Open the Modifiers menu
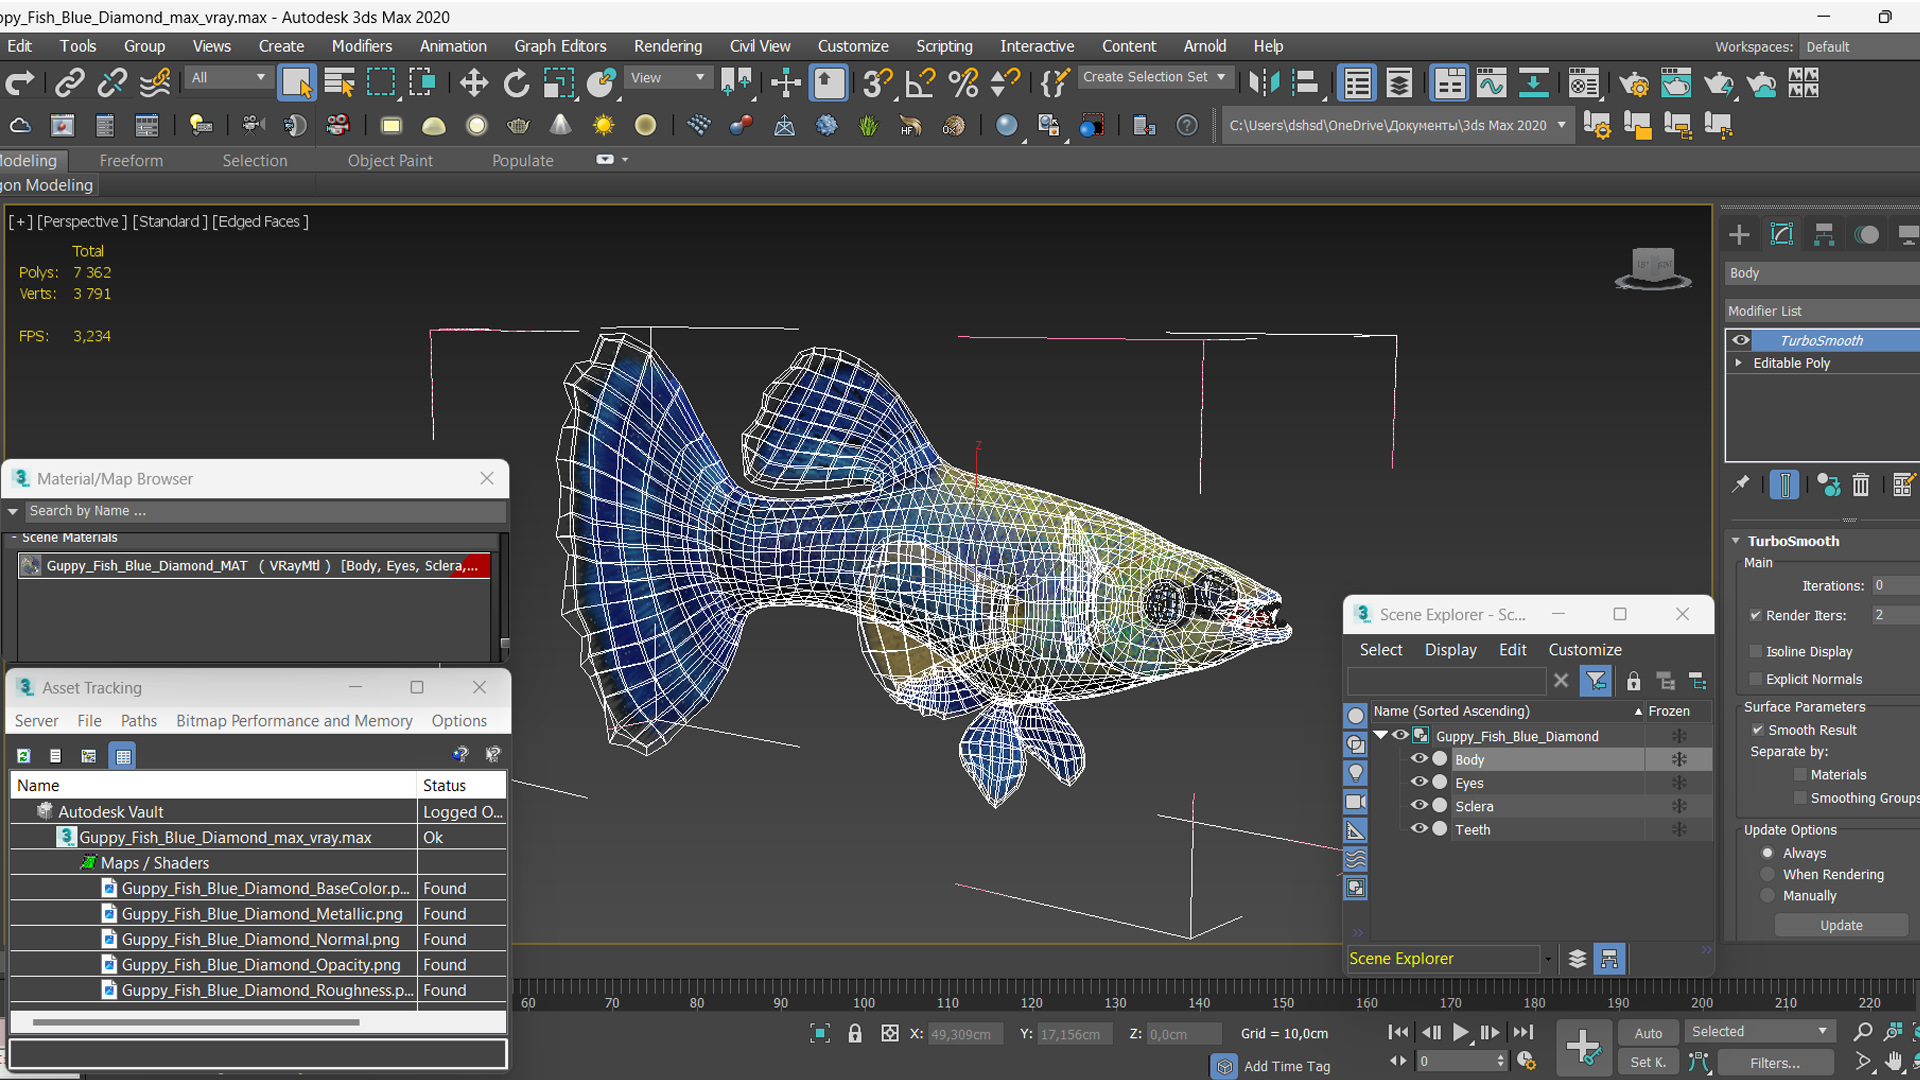 [x=362, y=46]
